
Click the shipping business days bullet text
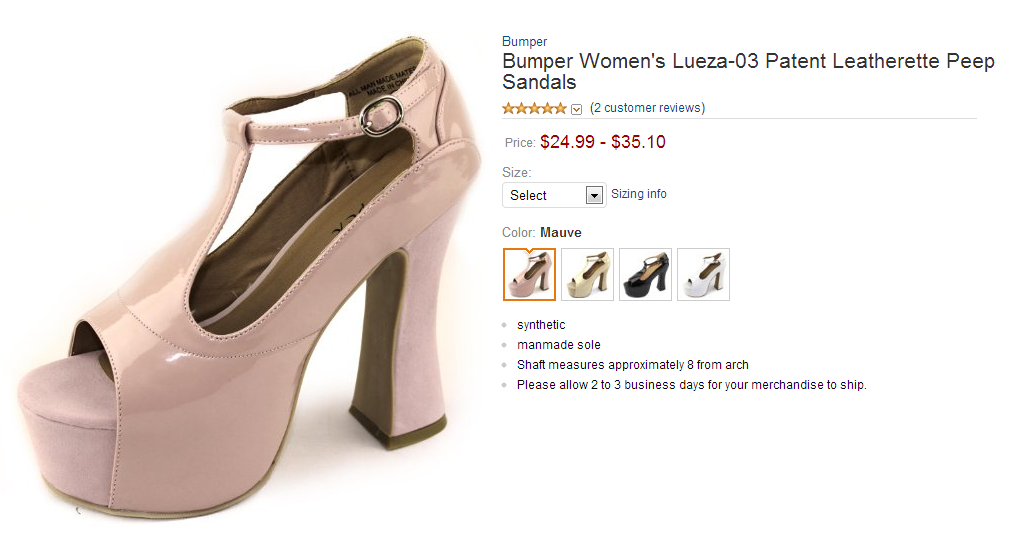click(x=691, y=385)
